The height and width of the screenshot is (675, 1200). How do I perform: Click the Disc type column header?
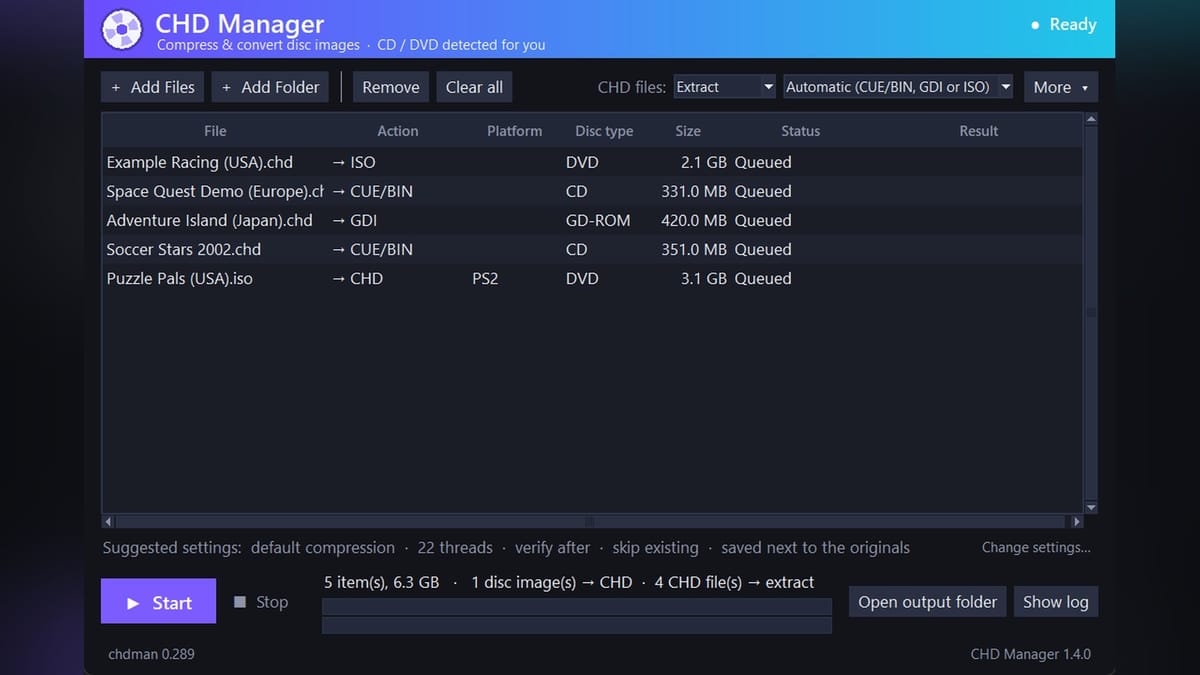click(604, 131)
